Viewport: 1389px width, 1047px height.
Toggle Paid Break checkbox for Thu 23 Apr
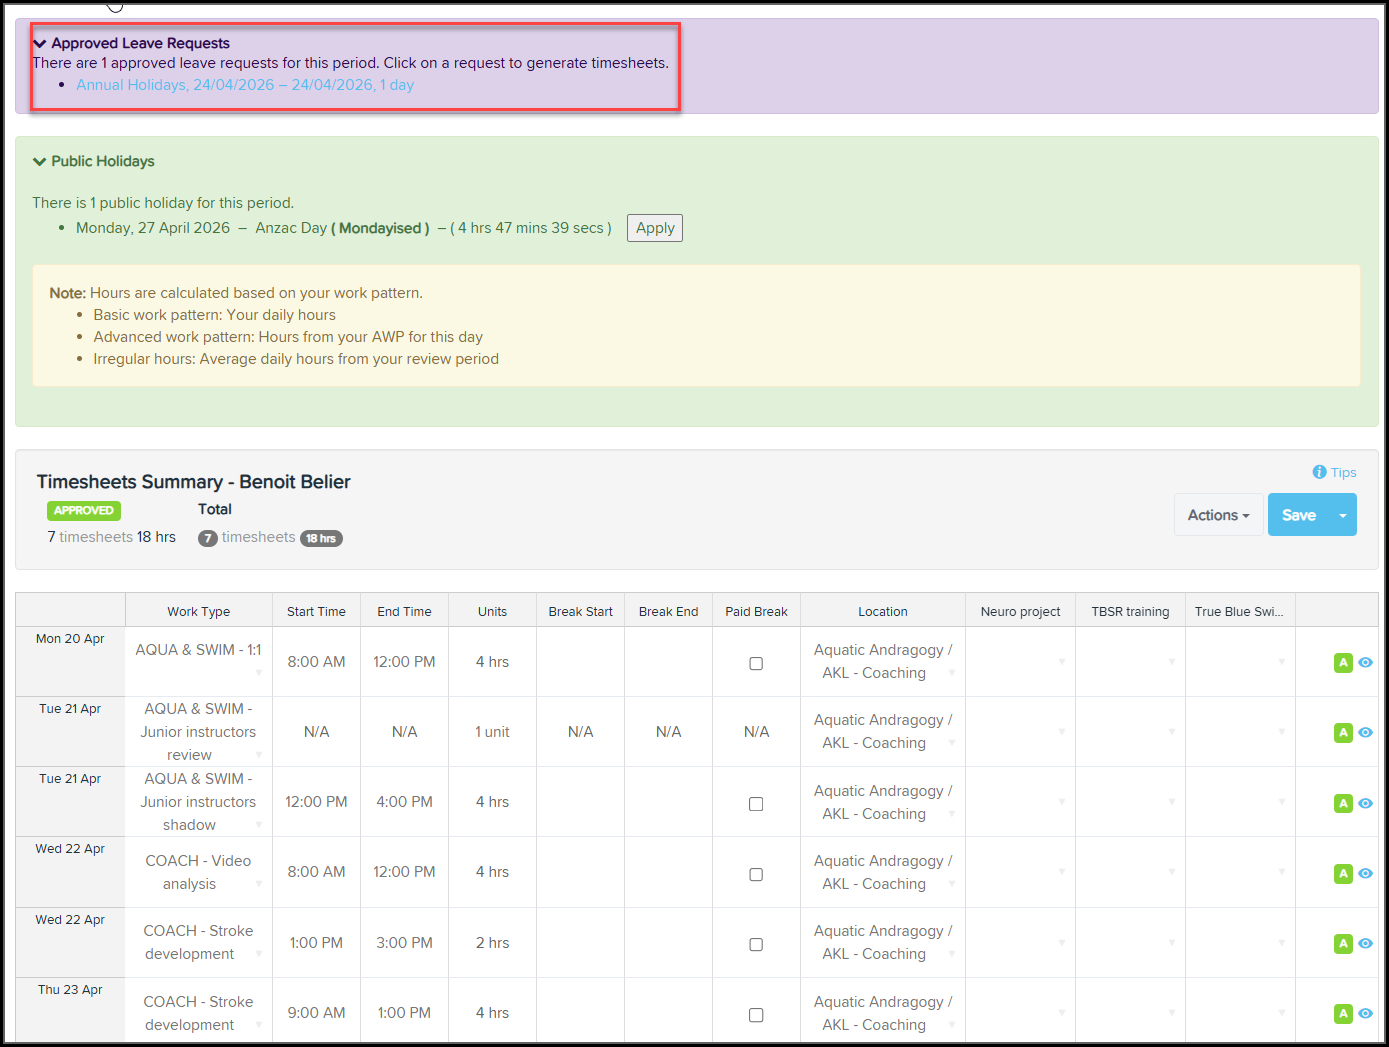pyautogui.click(x=756, y=1014)
